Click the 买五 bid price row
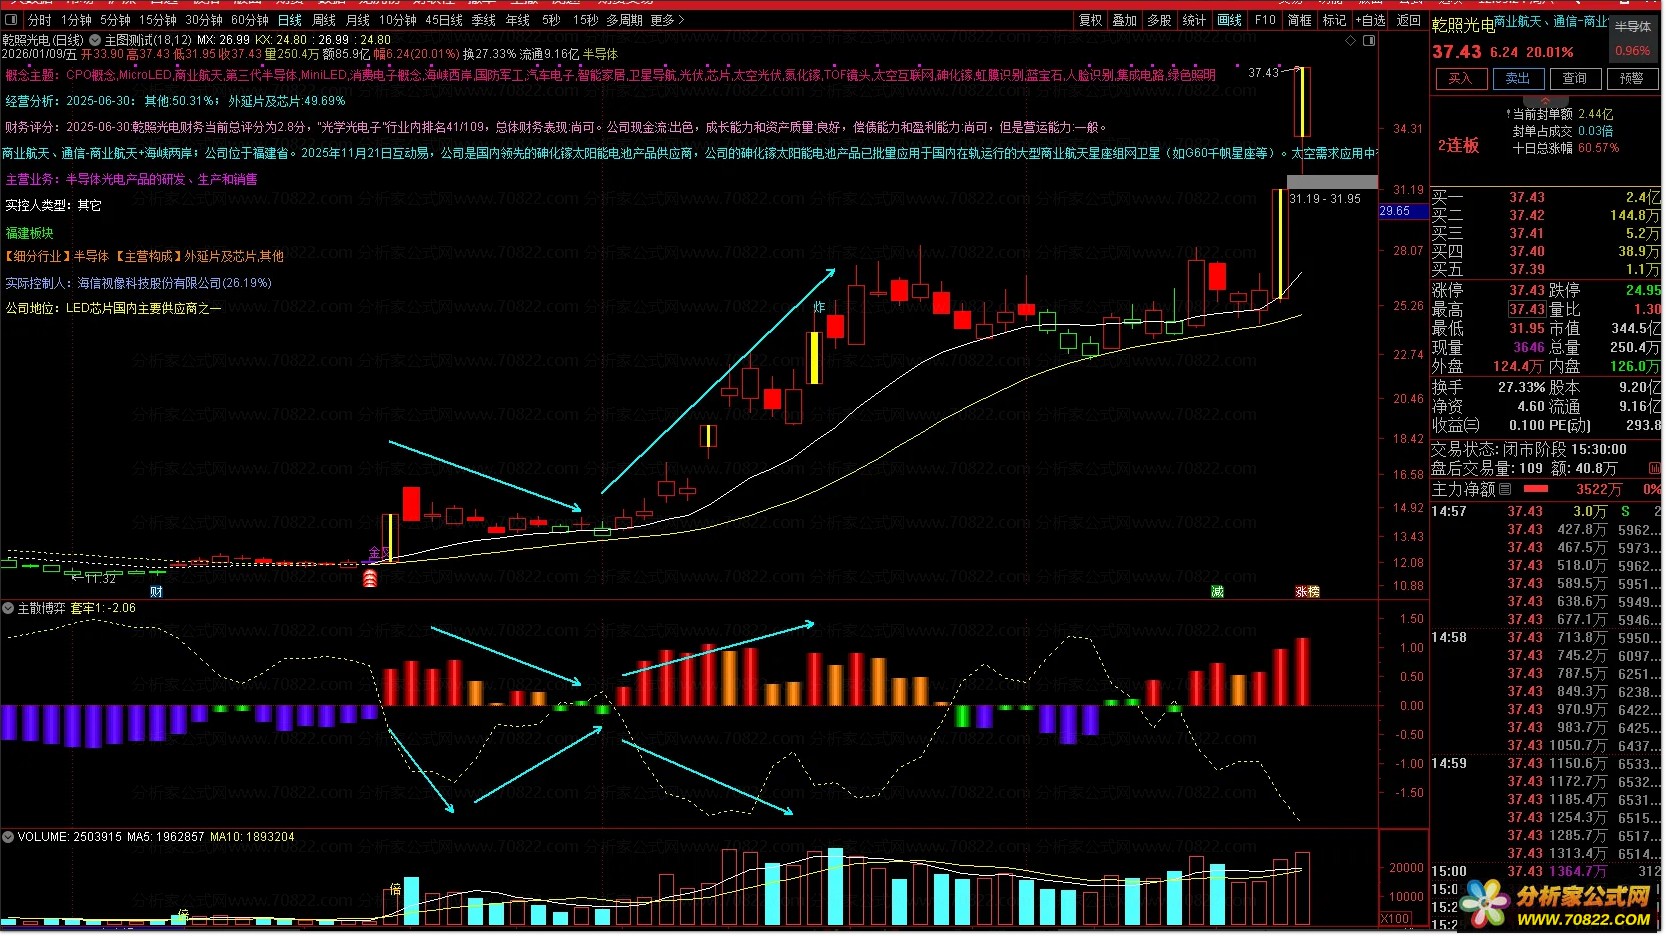Screen dimensions: 1667x936 [x=1545, y=269]
